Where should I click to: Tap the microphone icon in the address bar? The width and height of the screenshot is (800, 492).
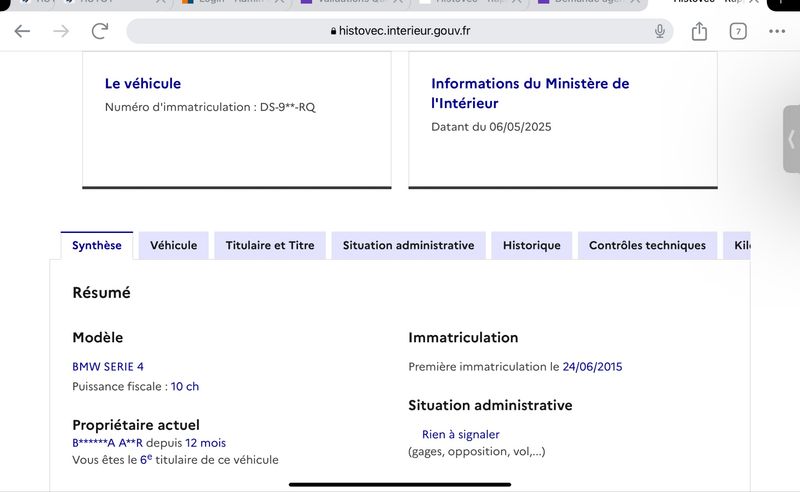click(x=660, y=31)
